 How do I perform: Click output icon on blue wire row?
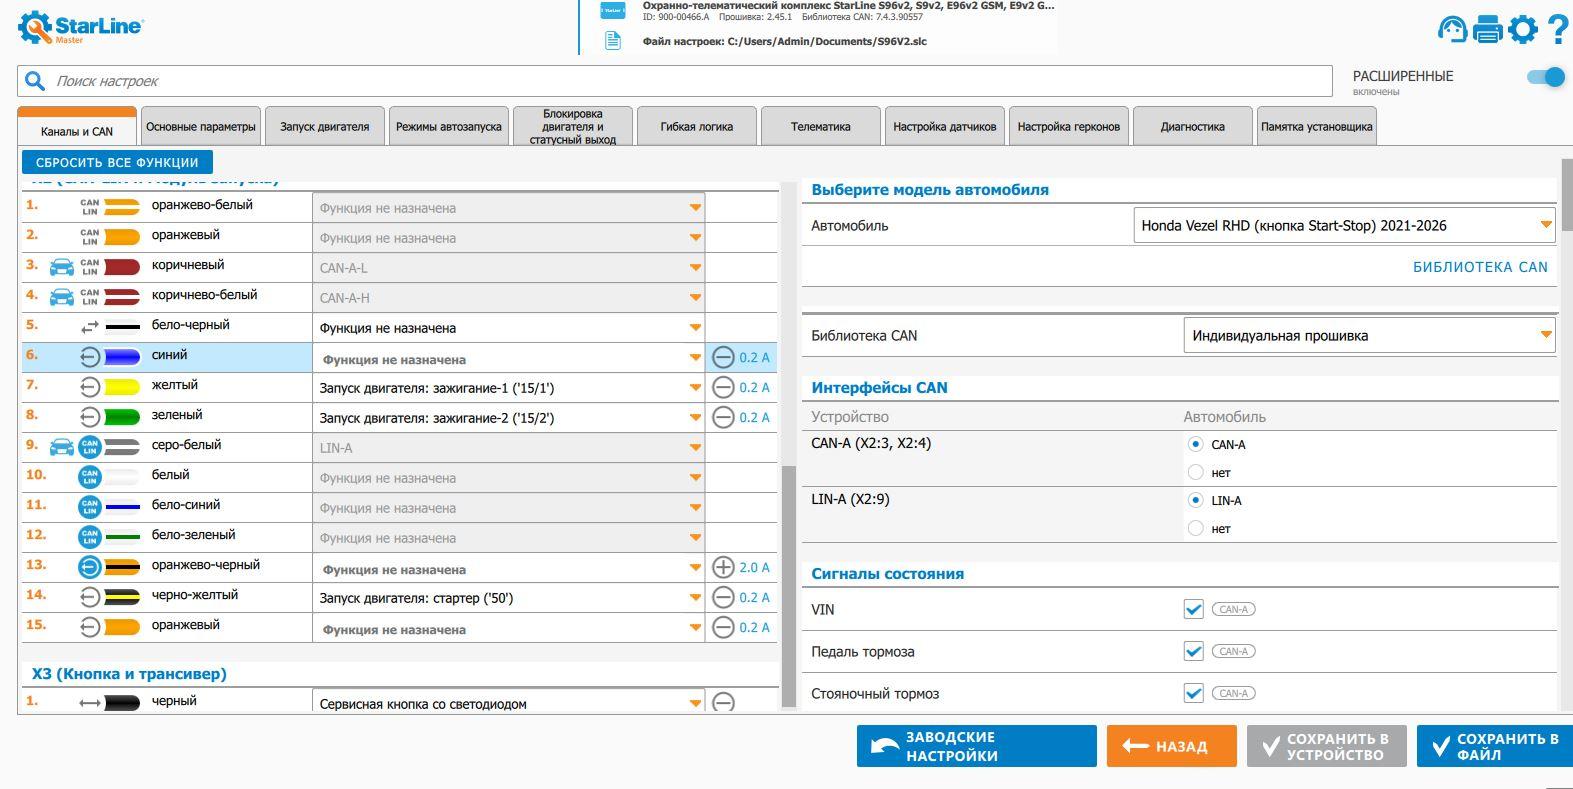(90, 357)
